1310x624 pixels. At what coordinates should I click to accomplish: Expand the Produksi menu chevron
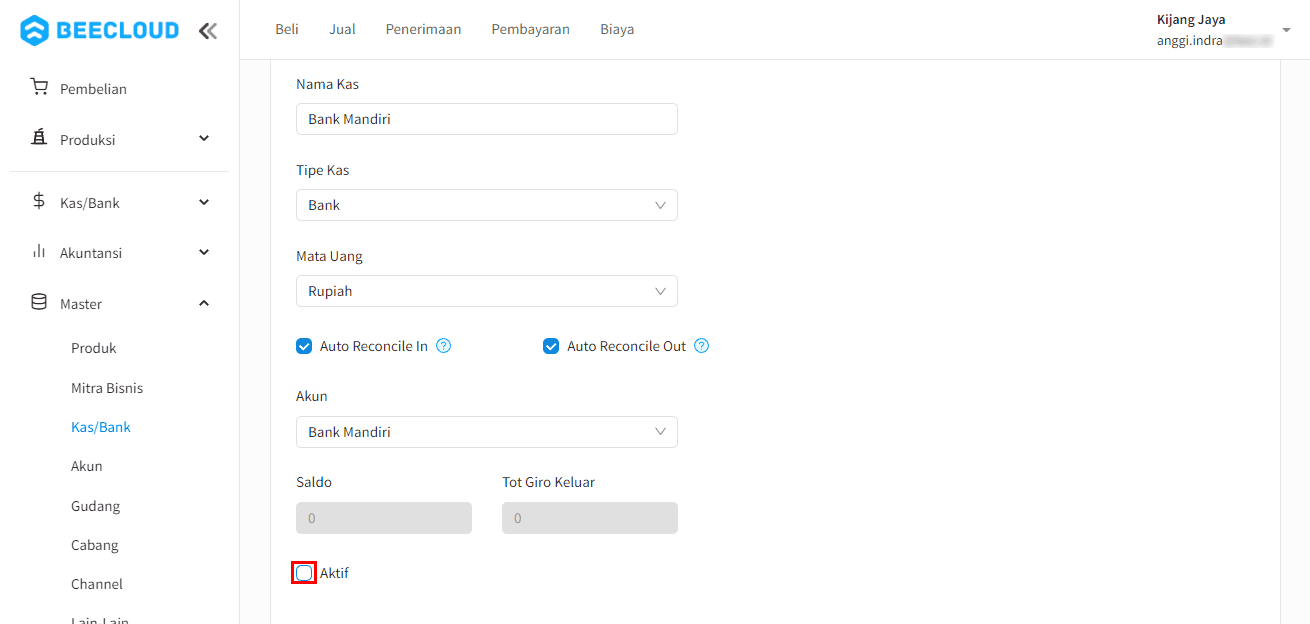point(204,139)
